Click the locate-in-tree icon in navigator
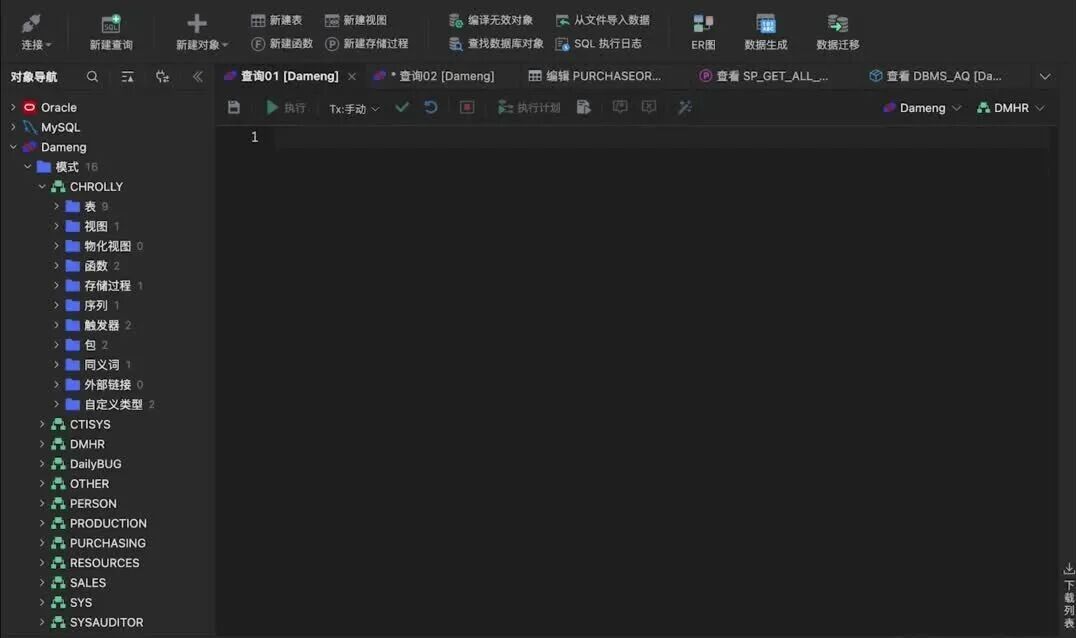1076x638 pixels. [163, 77]
